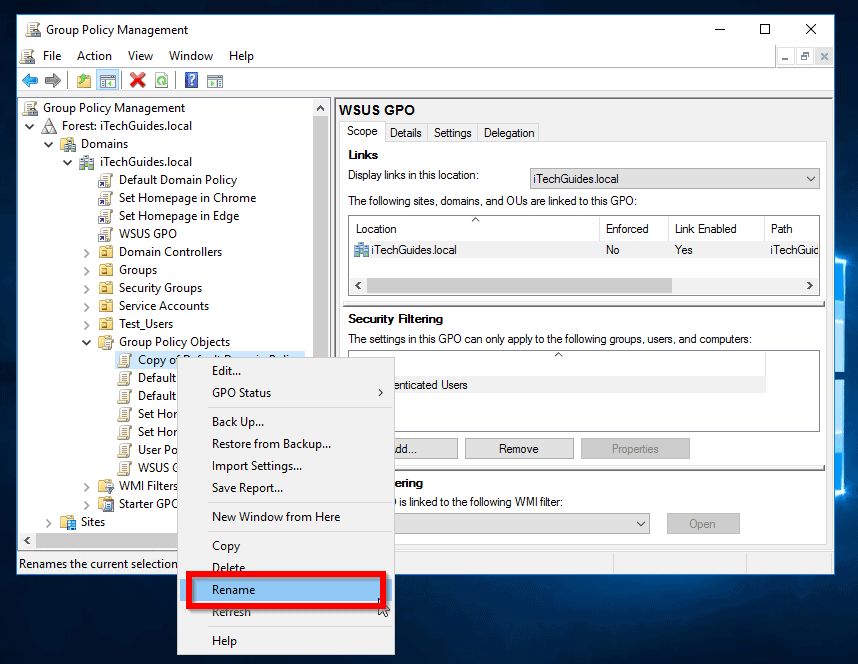Click the green Refresh toolbar icon

161,81
